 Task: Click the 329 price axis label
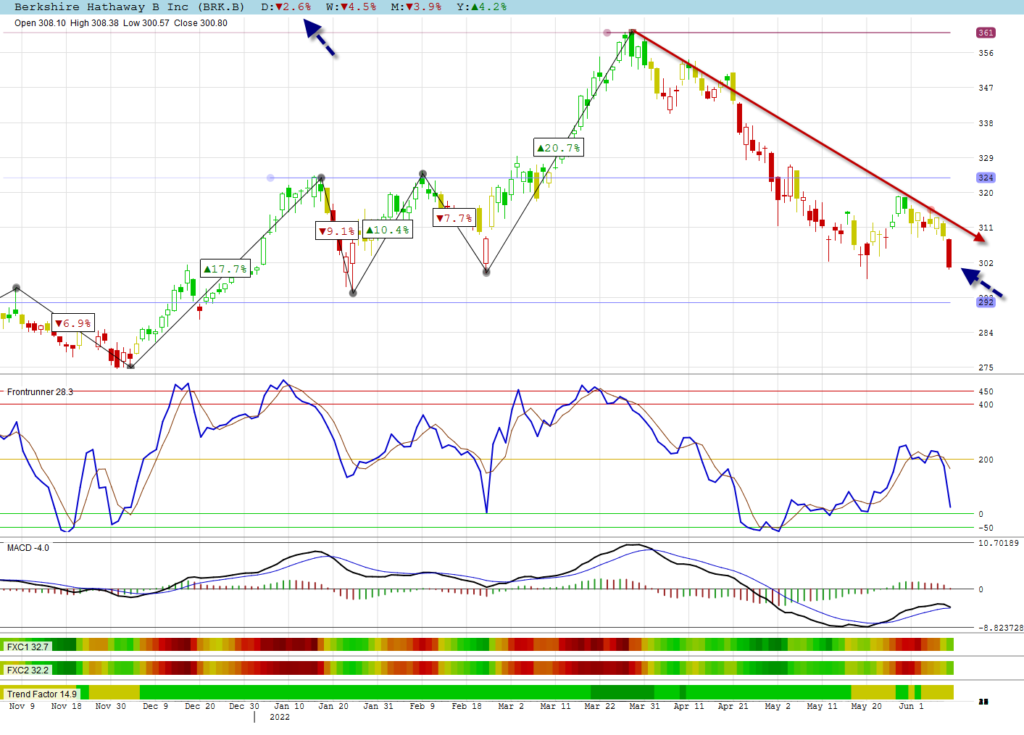(x=985, y=158)
